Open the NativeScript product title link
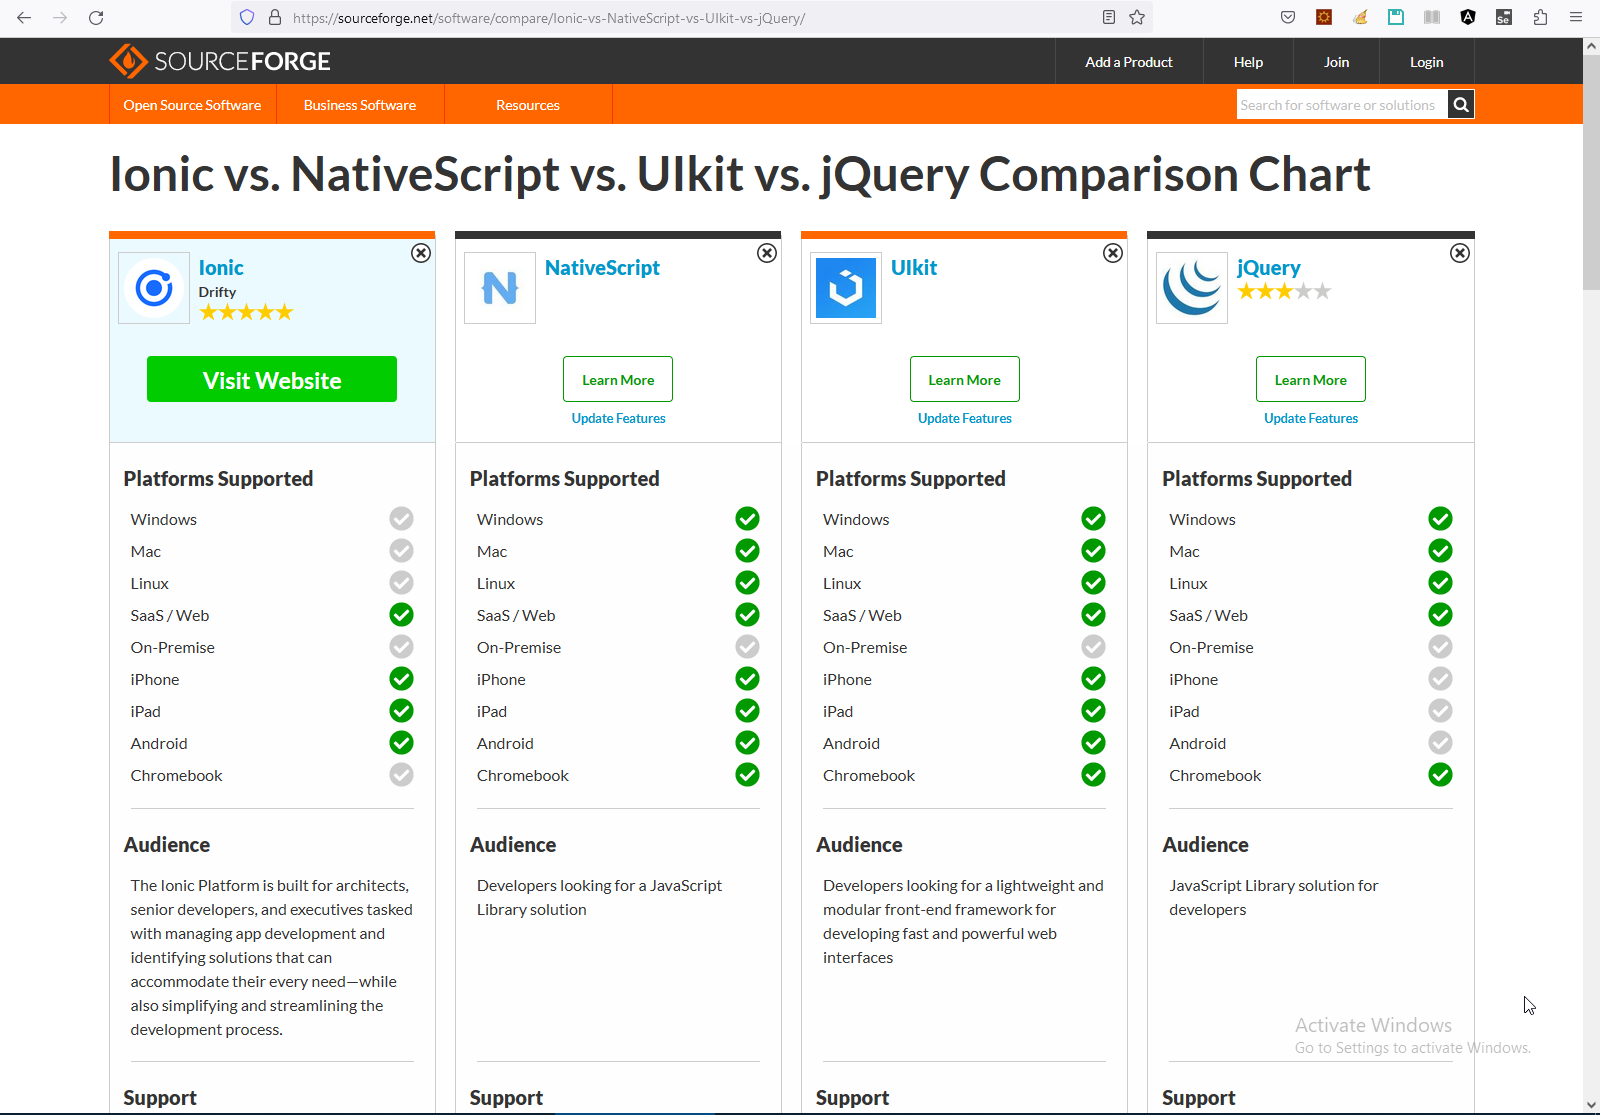This screenshot has width=1600, height=1115. pyautogui.click(x=602, y=267)
